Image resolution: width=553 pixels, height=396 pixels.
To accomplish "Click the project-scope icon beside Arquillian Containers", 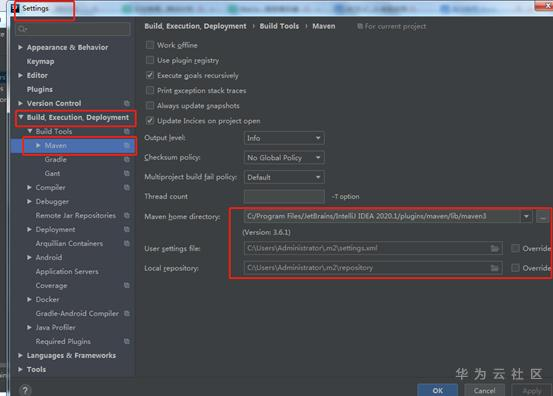I will (x=127, y=243).
